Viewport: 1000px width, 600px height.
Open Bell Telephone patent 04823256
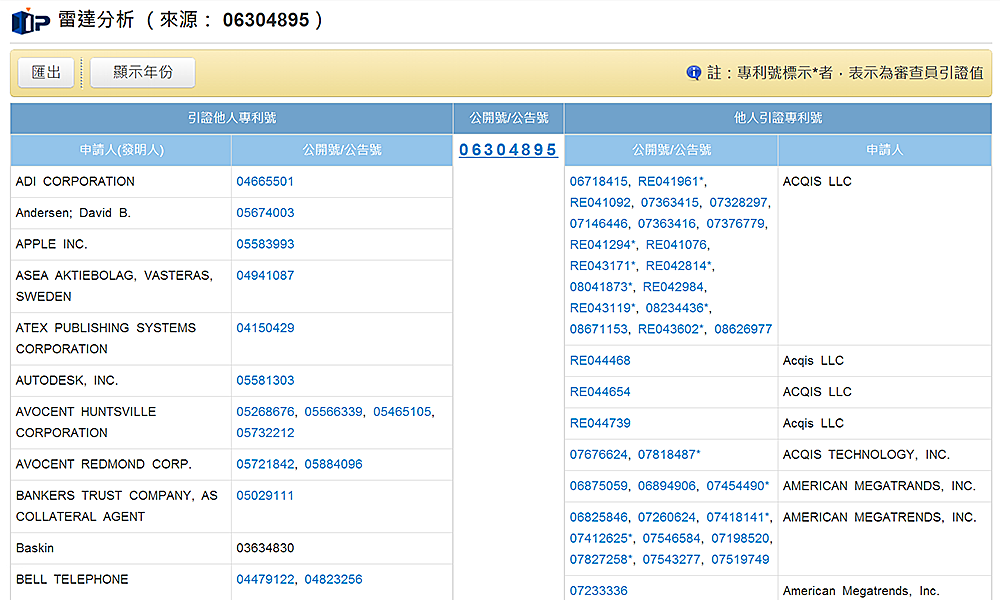pos(334,579)
